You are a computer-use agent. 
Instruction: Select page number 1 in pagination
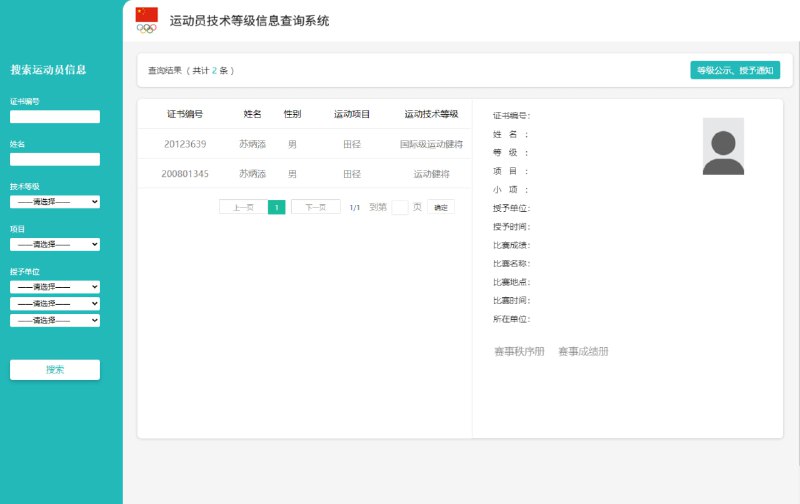pos(277,207)
